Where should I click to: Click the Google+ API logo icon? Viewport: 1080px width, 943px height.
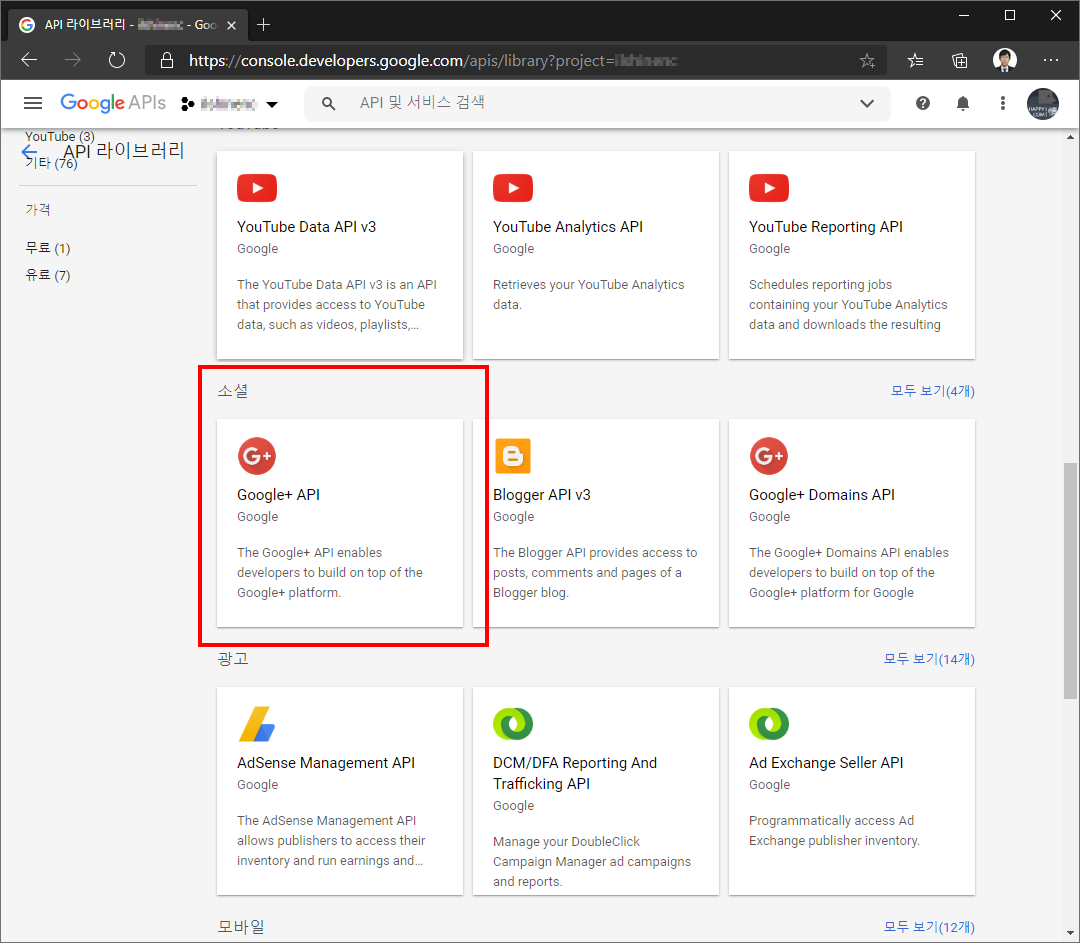257,456
